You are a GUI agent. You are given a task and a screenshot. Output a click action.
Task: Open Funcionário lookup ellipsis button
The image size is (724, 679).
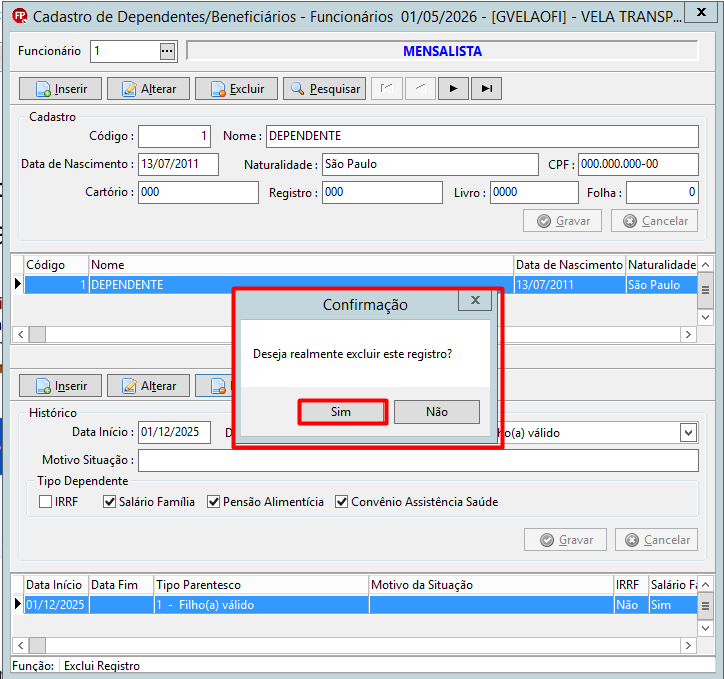click(167, 51)
